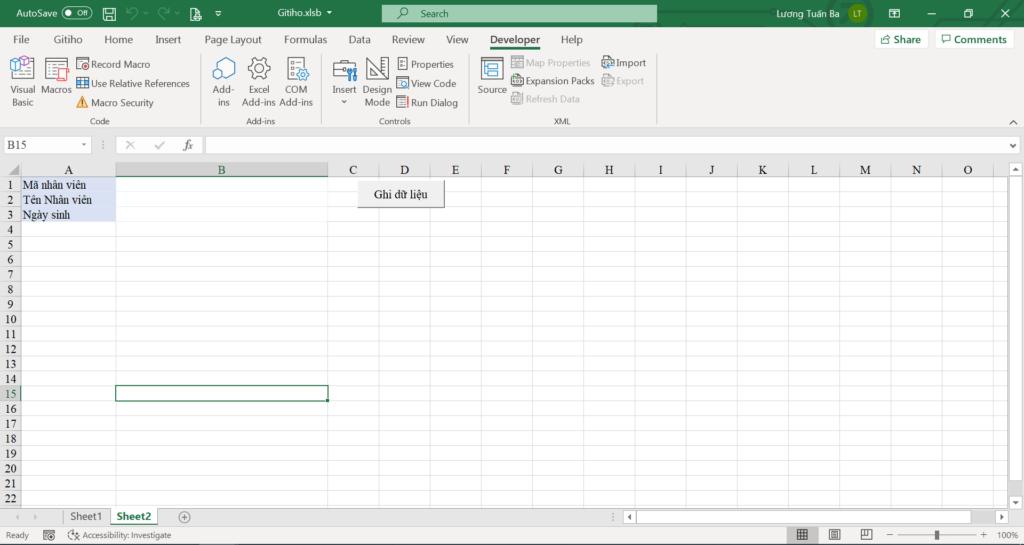Select the Sheet1 worksheet tab
This screenshot has width=1024, height=545.
(85, 517)
